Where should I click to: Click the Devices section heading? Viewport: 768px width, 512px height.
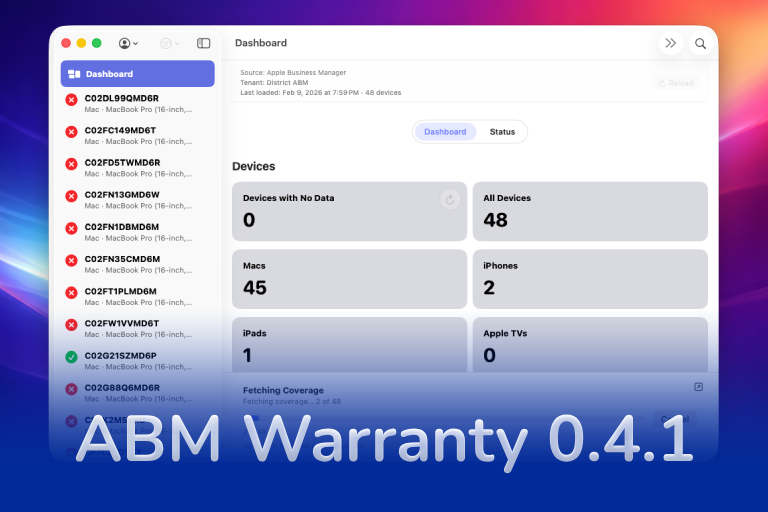(x=253, y=167)
